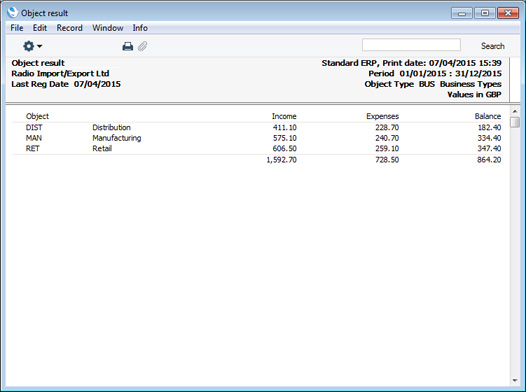The image size is (526, 392).
Task: Click the vertical scrollbar thumb
Action: tap(515, 122)
